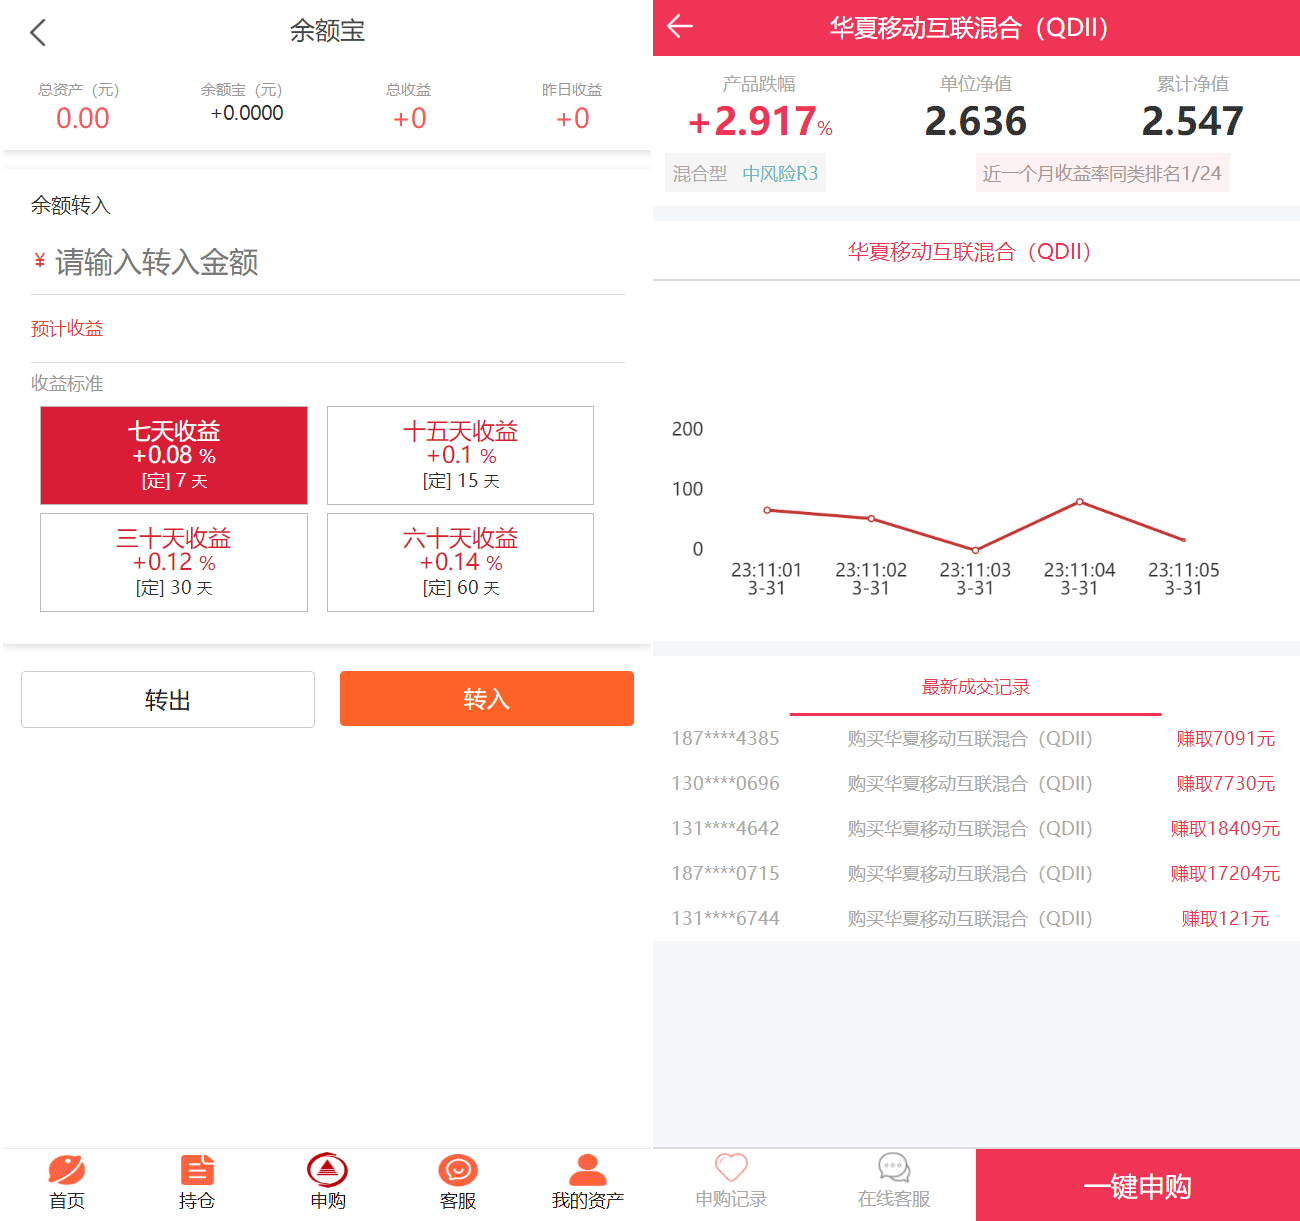Switch to the 最新成交记录 tab

coord(975,687)
